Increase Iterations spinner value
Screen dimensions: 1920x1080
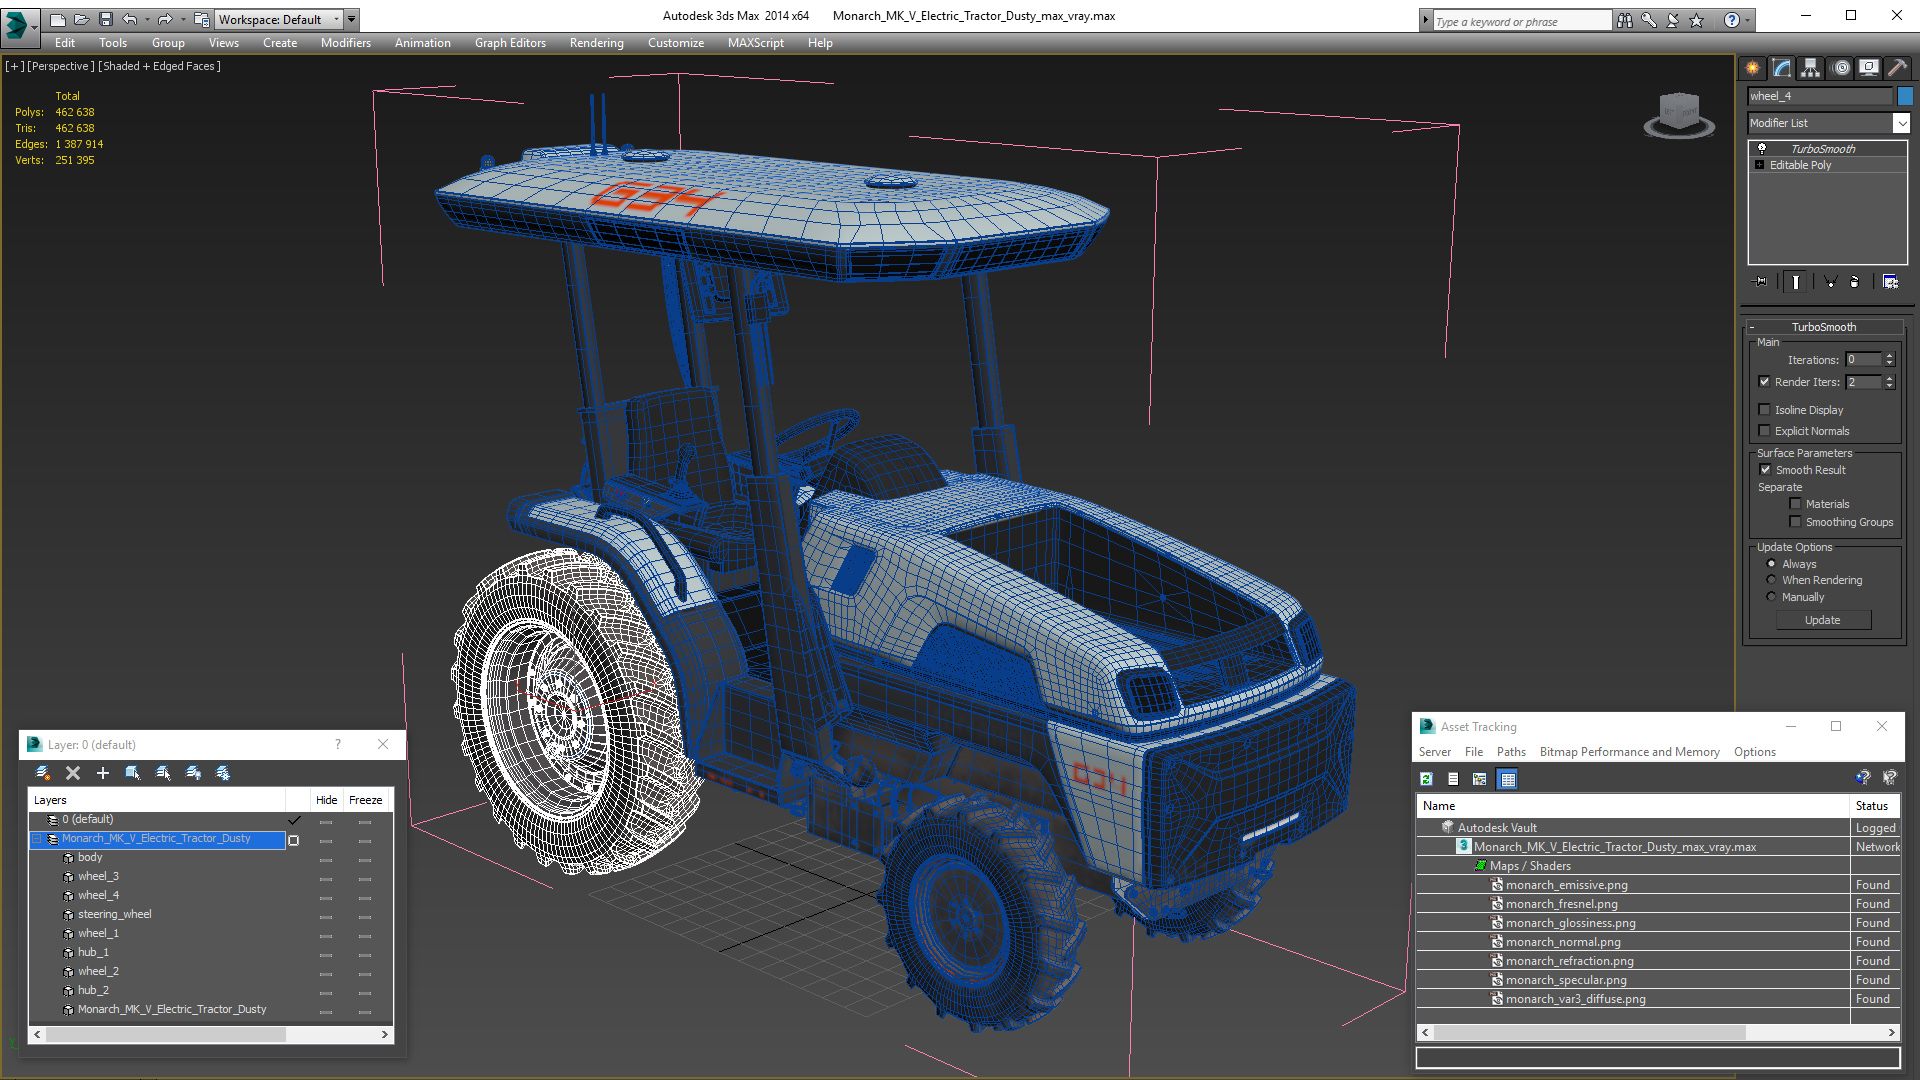[x=1890, y=356]
